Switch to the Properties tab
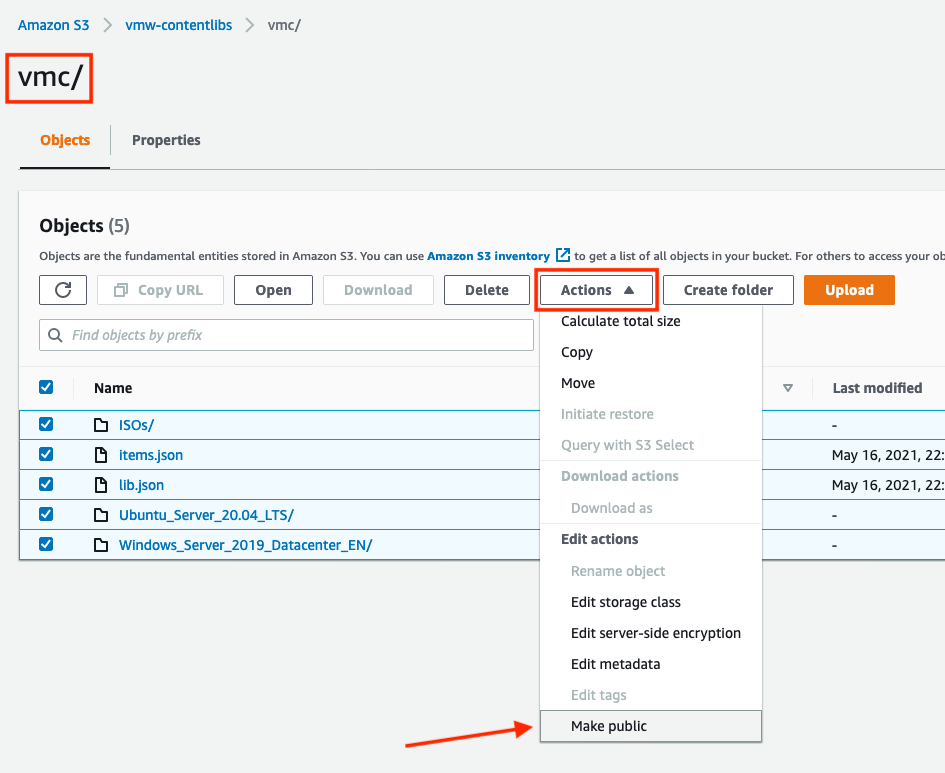The width and height of the screenshot is (945, 773). point(166,140)
